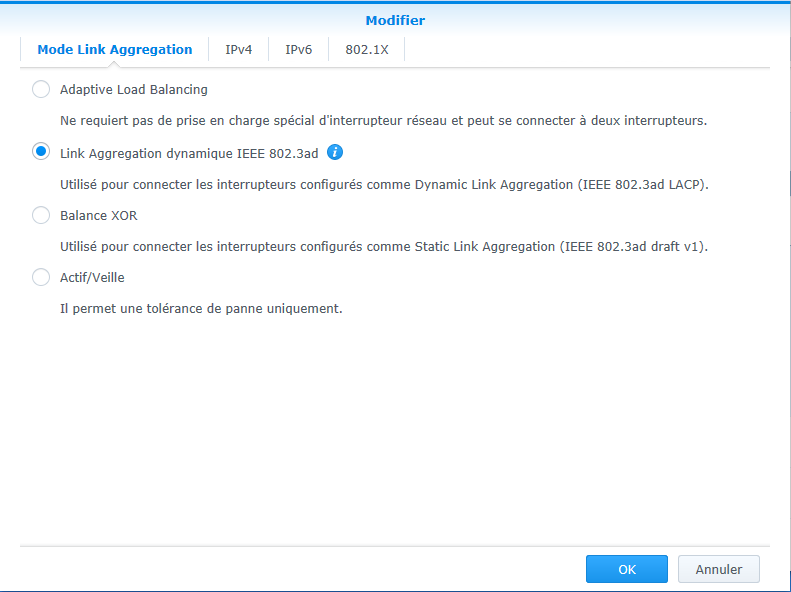Image resolution: width=791 pixels, height=592 pixels.
Task: Click the Dynamic Link Aggregation LACP description text
Action: [x=384, y=185]
